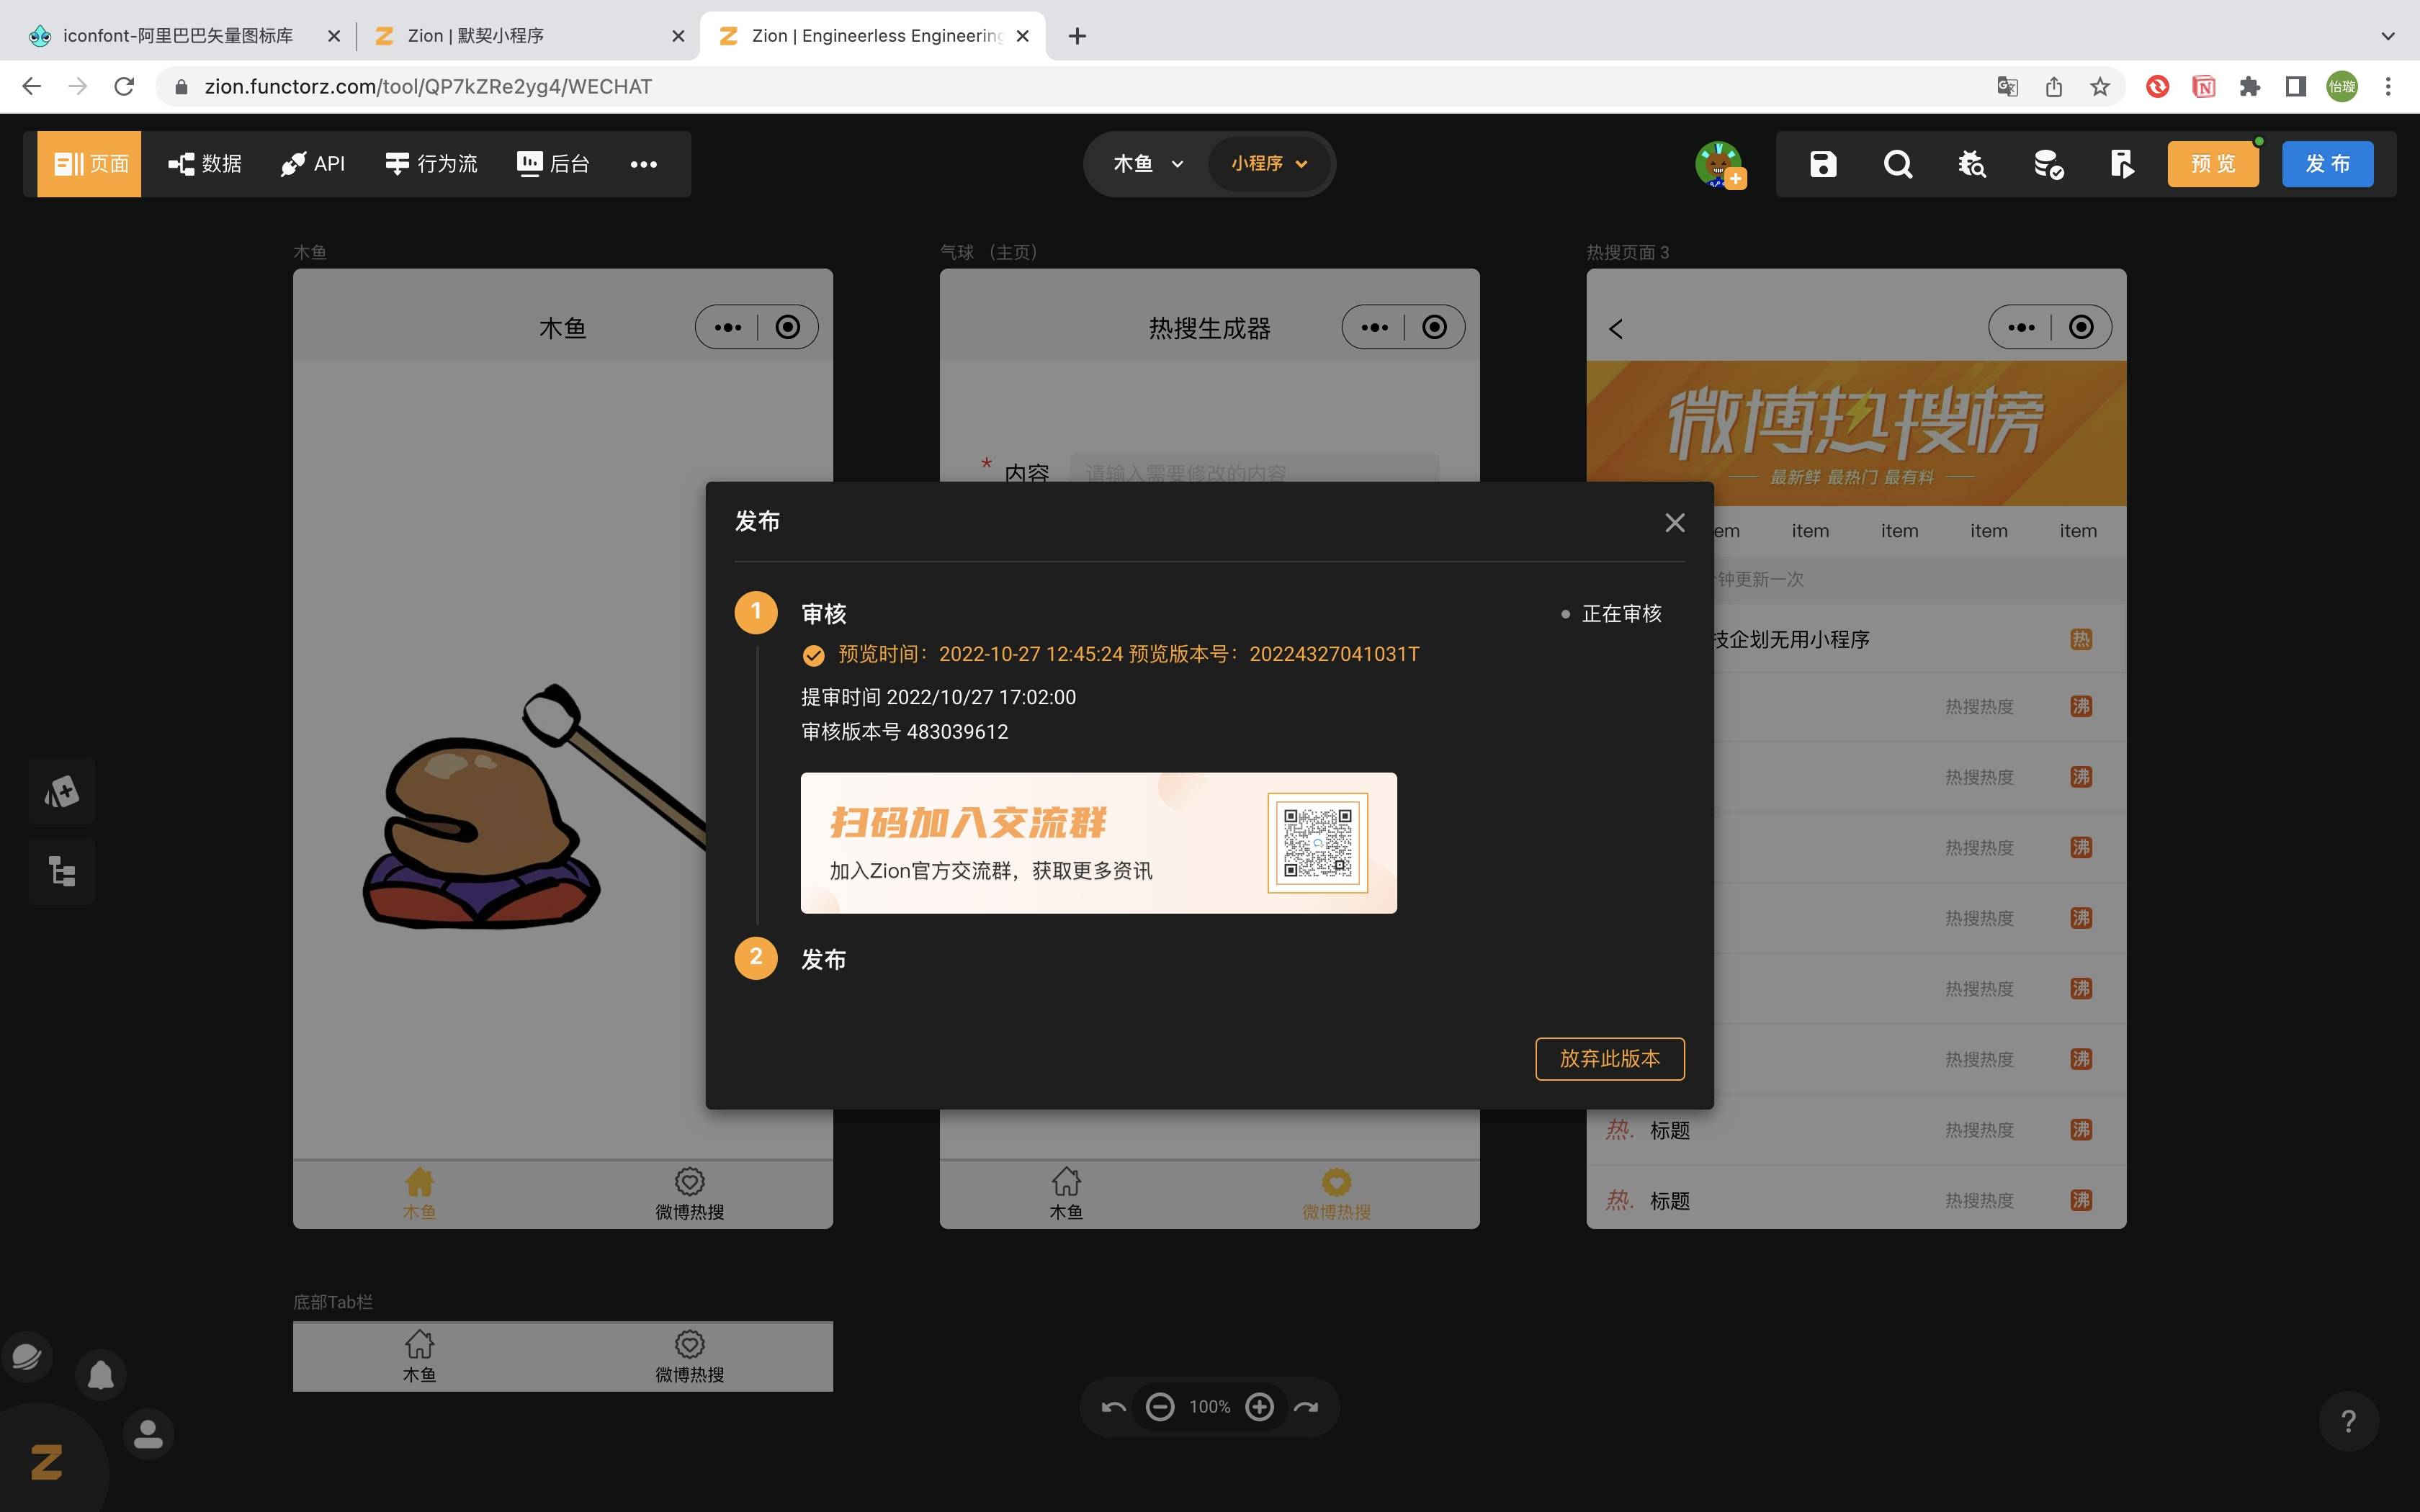Click the 热搜页面 3 page label
2420x1512 pixels.
coord(1627,252)
